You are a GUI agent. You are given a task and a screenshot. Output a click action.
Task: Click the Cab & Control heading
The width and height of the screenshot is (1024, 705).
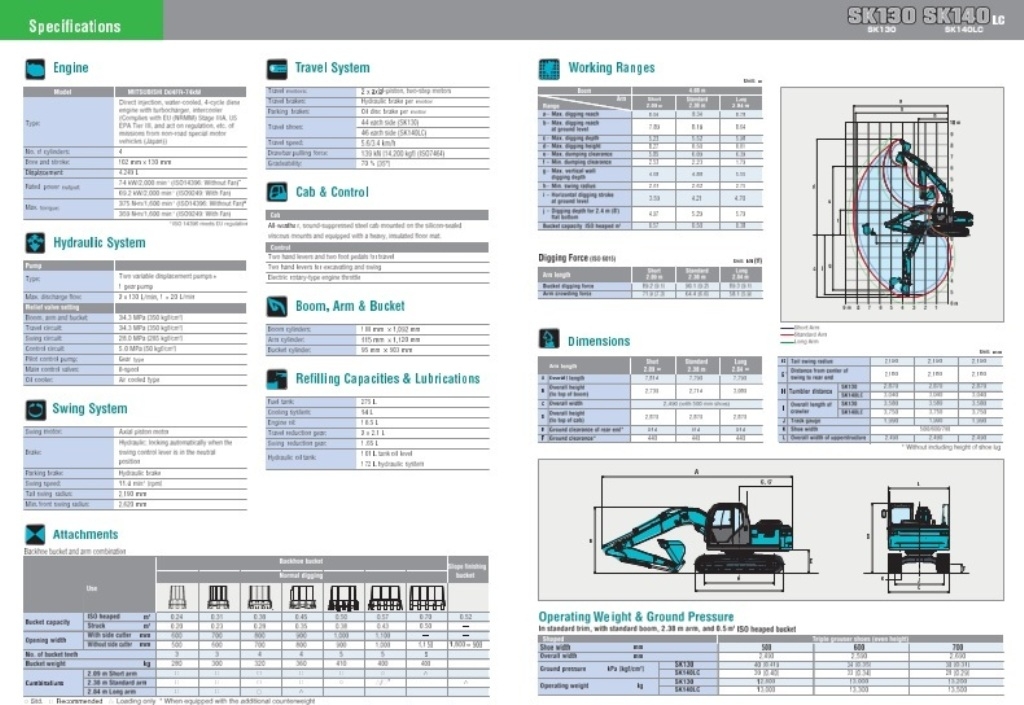point(332,192)
